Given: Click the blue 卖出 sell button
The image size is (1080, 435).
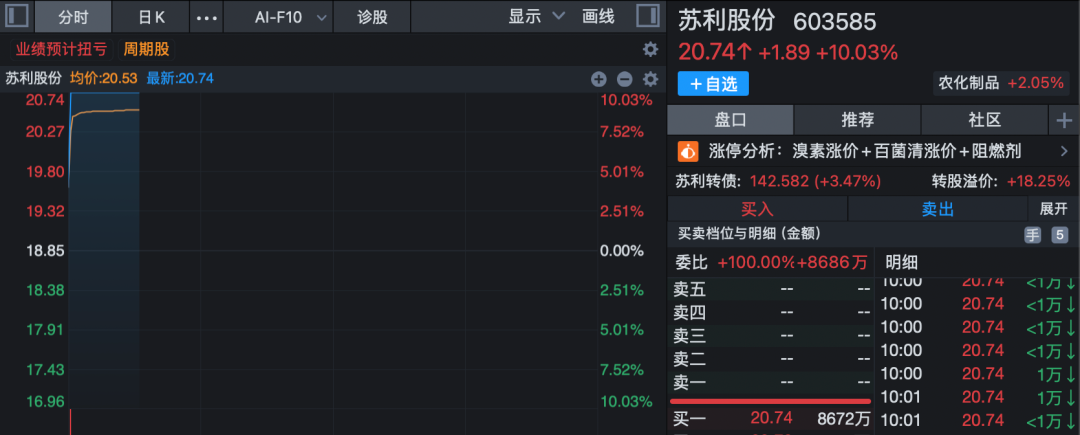Looking at the screenshot, I should [x=937, y=209].
